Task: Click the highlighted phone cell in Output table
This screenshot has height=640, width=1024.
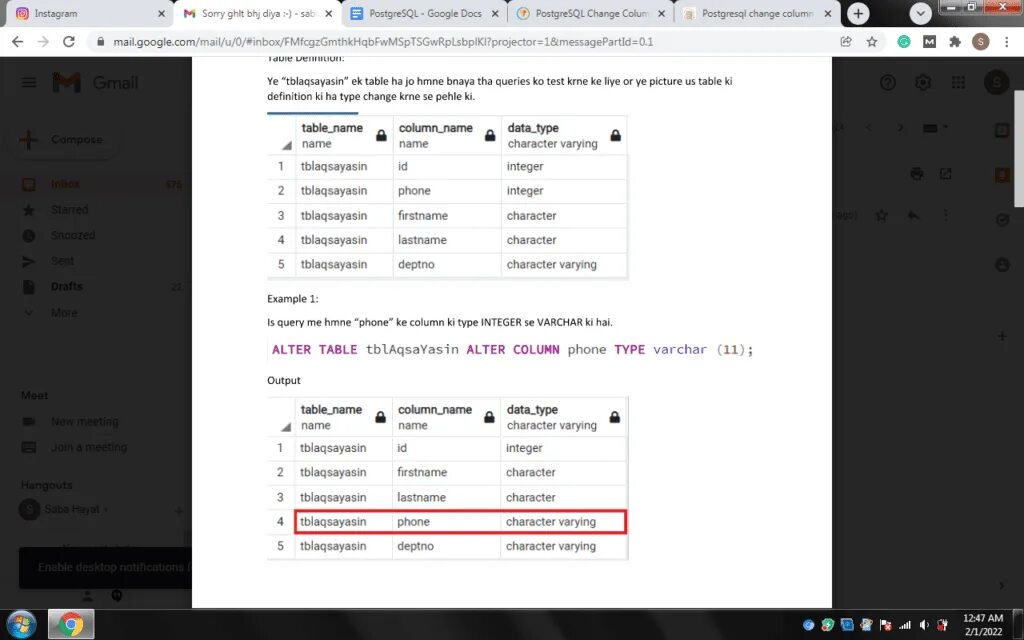Action: point(446,522)
